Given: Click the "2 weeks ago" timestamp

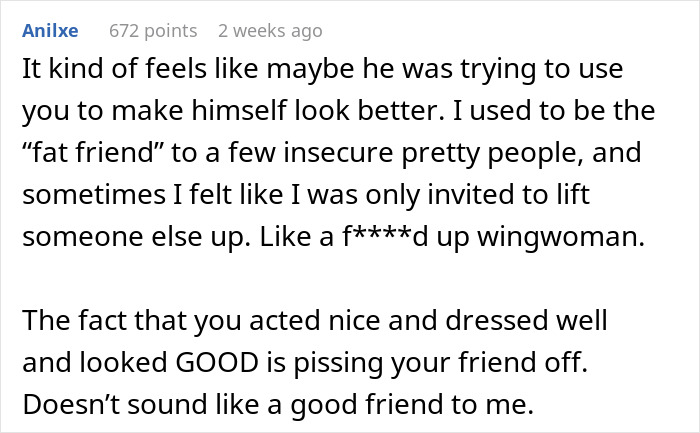Looking at the screenshot, I should click(263, 31).
